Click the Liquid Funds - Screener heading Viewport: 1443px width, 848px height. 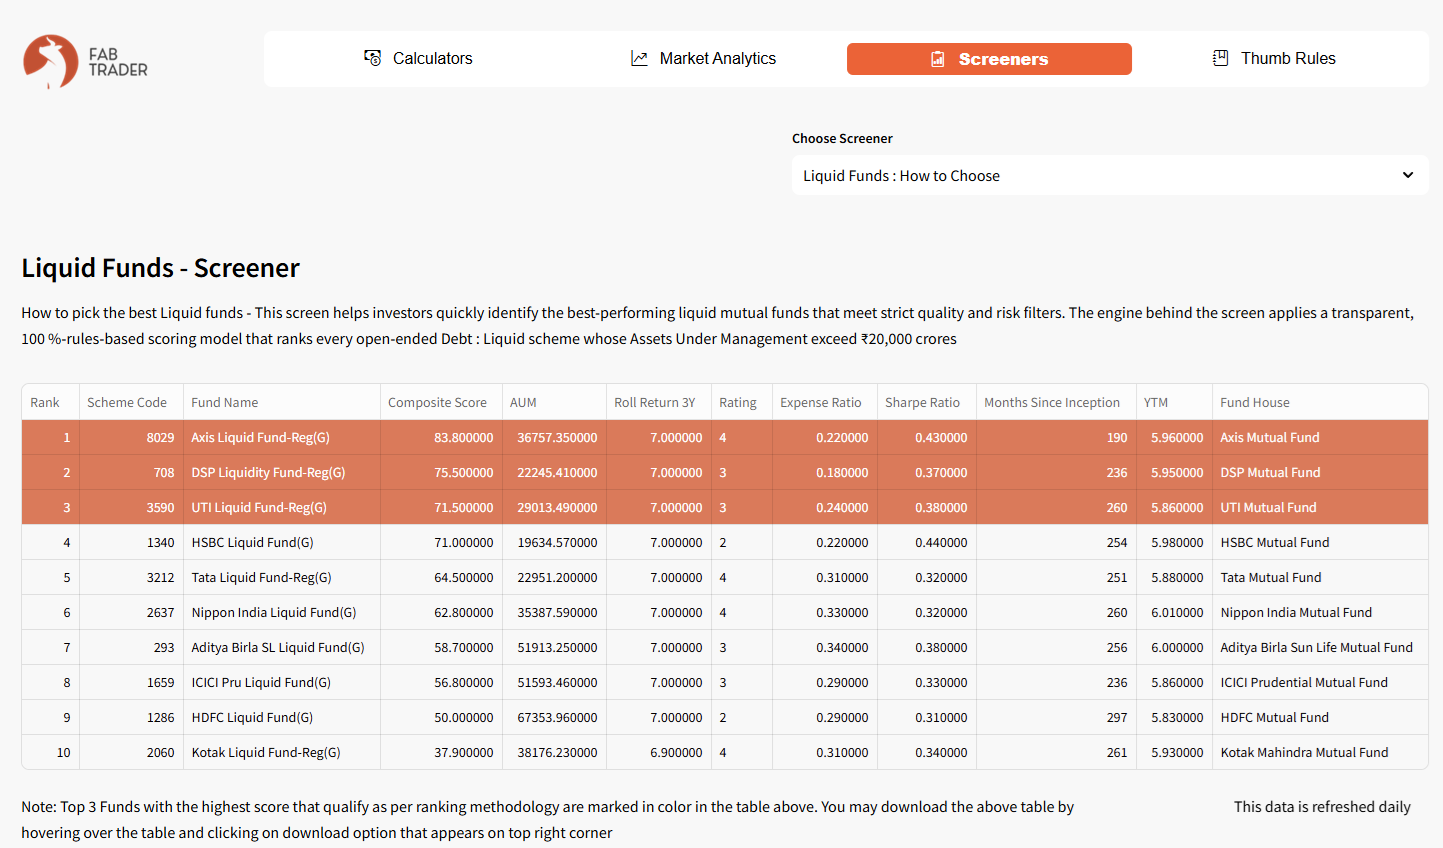click(161, 268)
